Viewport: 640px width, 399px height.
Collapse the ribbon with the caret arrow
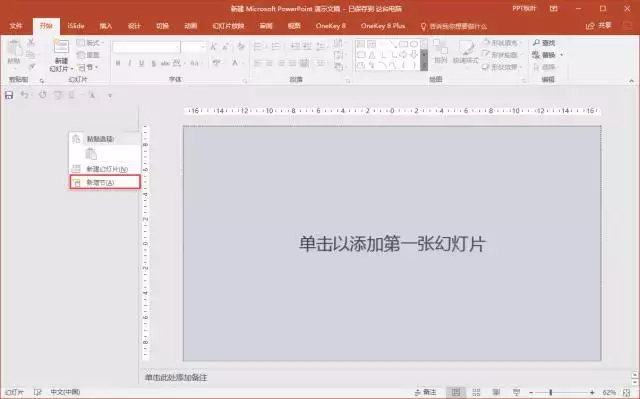pos(631,81)
